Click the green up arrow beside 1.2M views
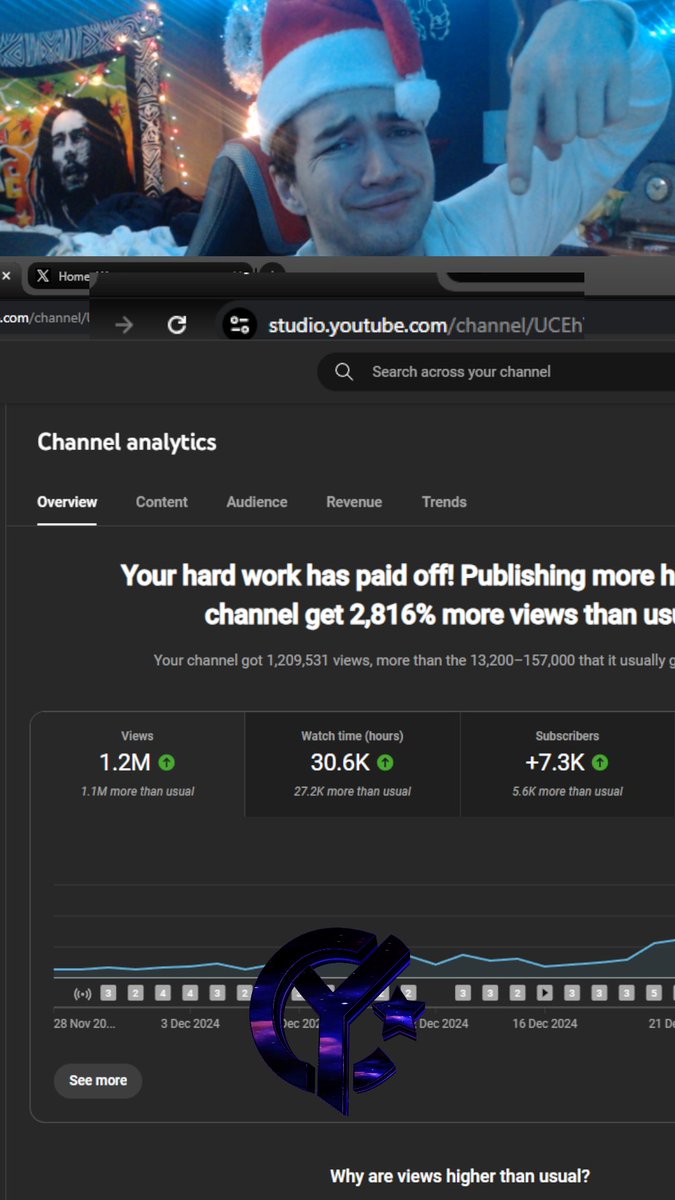This screenshot has width=675, height=1200. click(167, 763)
